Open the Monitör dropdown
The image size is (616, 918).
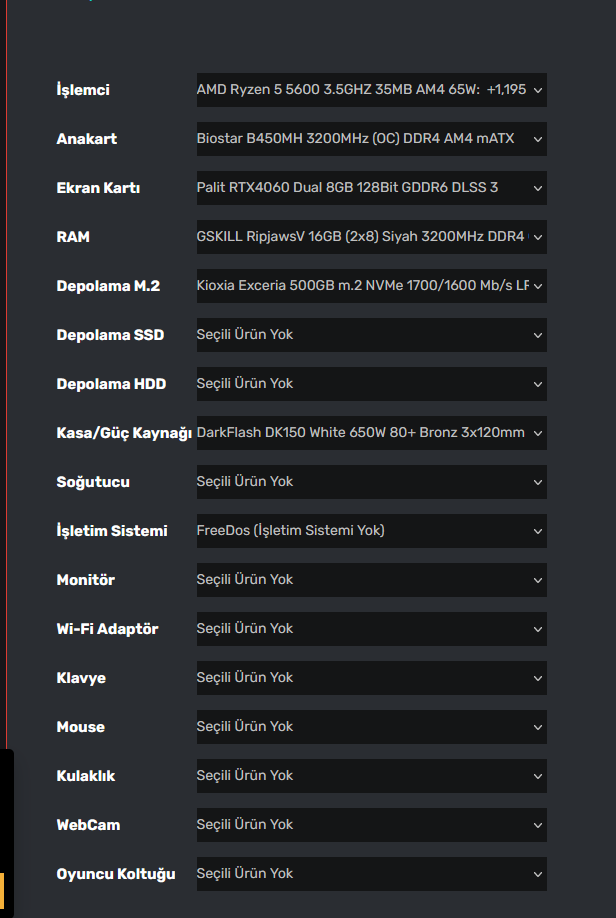[x=371, y=580]
